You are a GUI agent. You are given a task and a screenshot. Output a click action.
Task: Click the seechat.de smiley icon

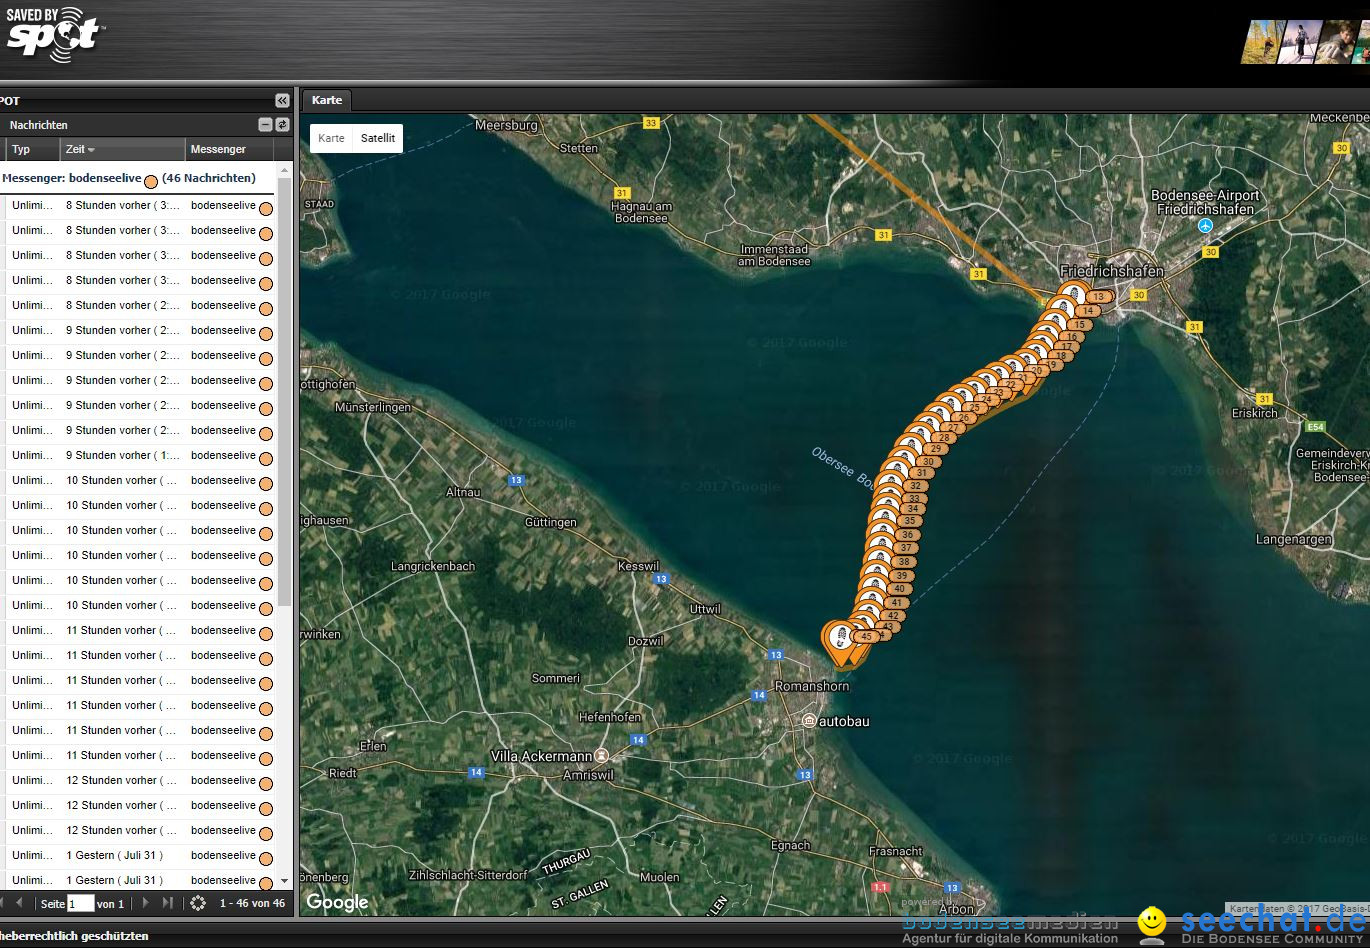[x=1153, y=921]
